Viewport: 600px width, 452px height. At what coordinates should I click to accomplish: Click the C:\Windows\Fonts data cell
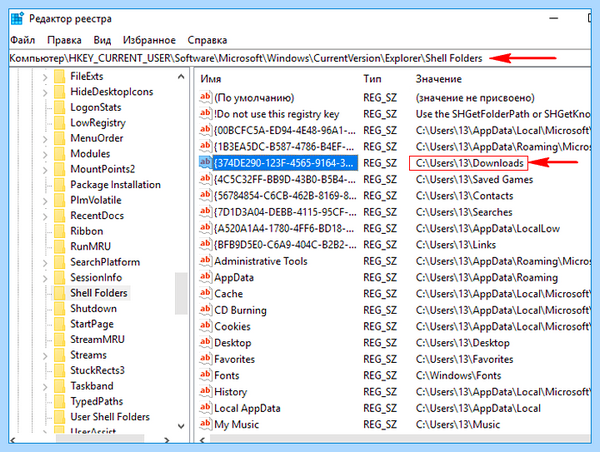(x=458, y=375)
